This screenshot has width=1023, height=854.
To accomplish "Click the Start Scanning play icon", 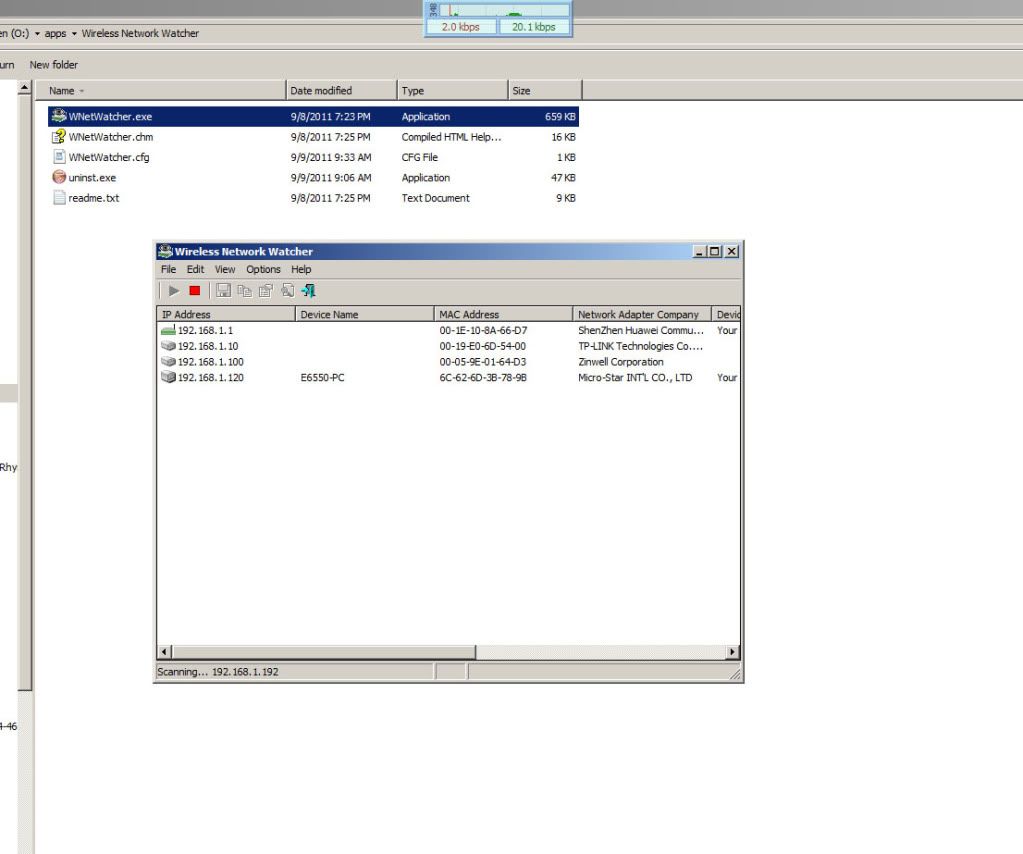I will click(174, 291).
